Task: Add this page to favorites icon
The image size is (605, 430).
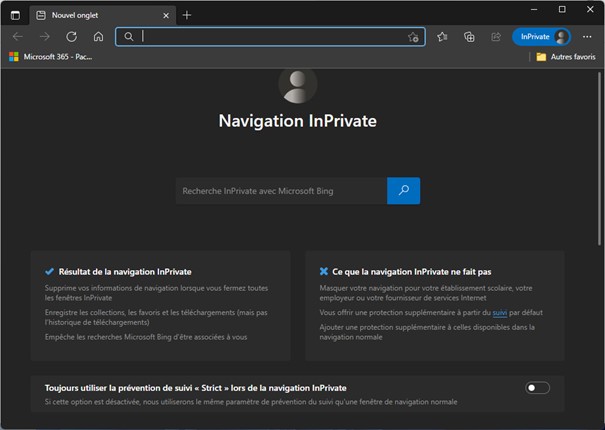Action: point(413,37)
